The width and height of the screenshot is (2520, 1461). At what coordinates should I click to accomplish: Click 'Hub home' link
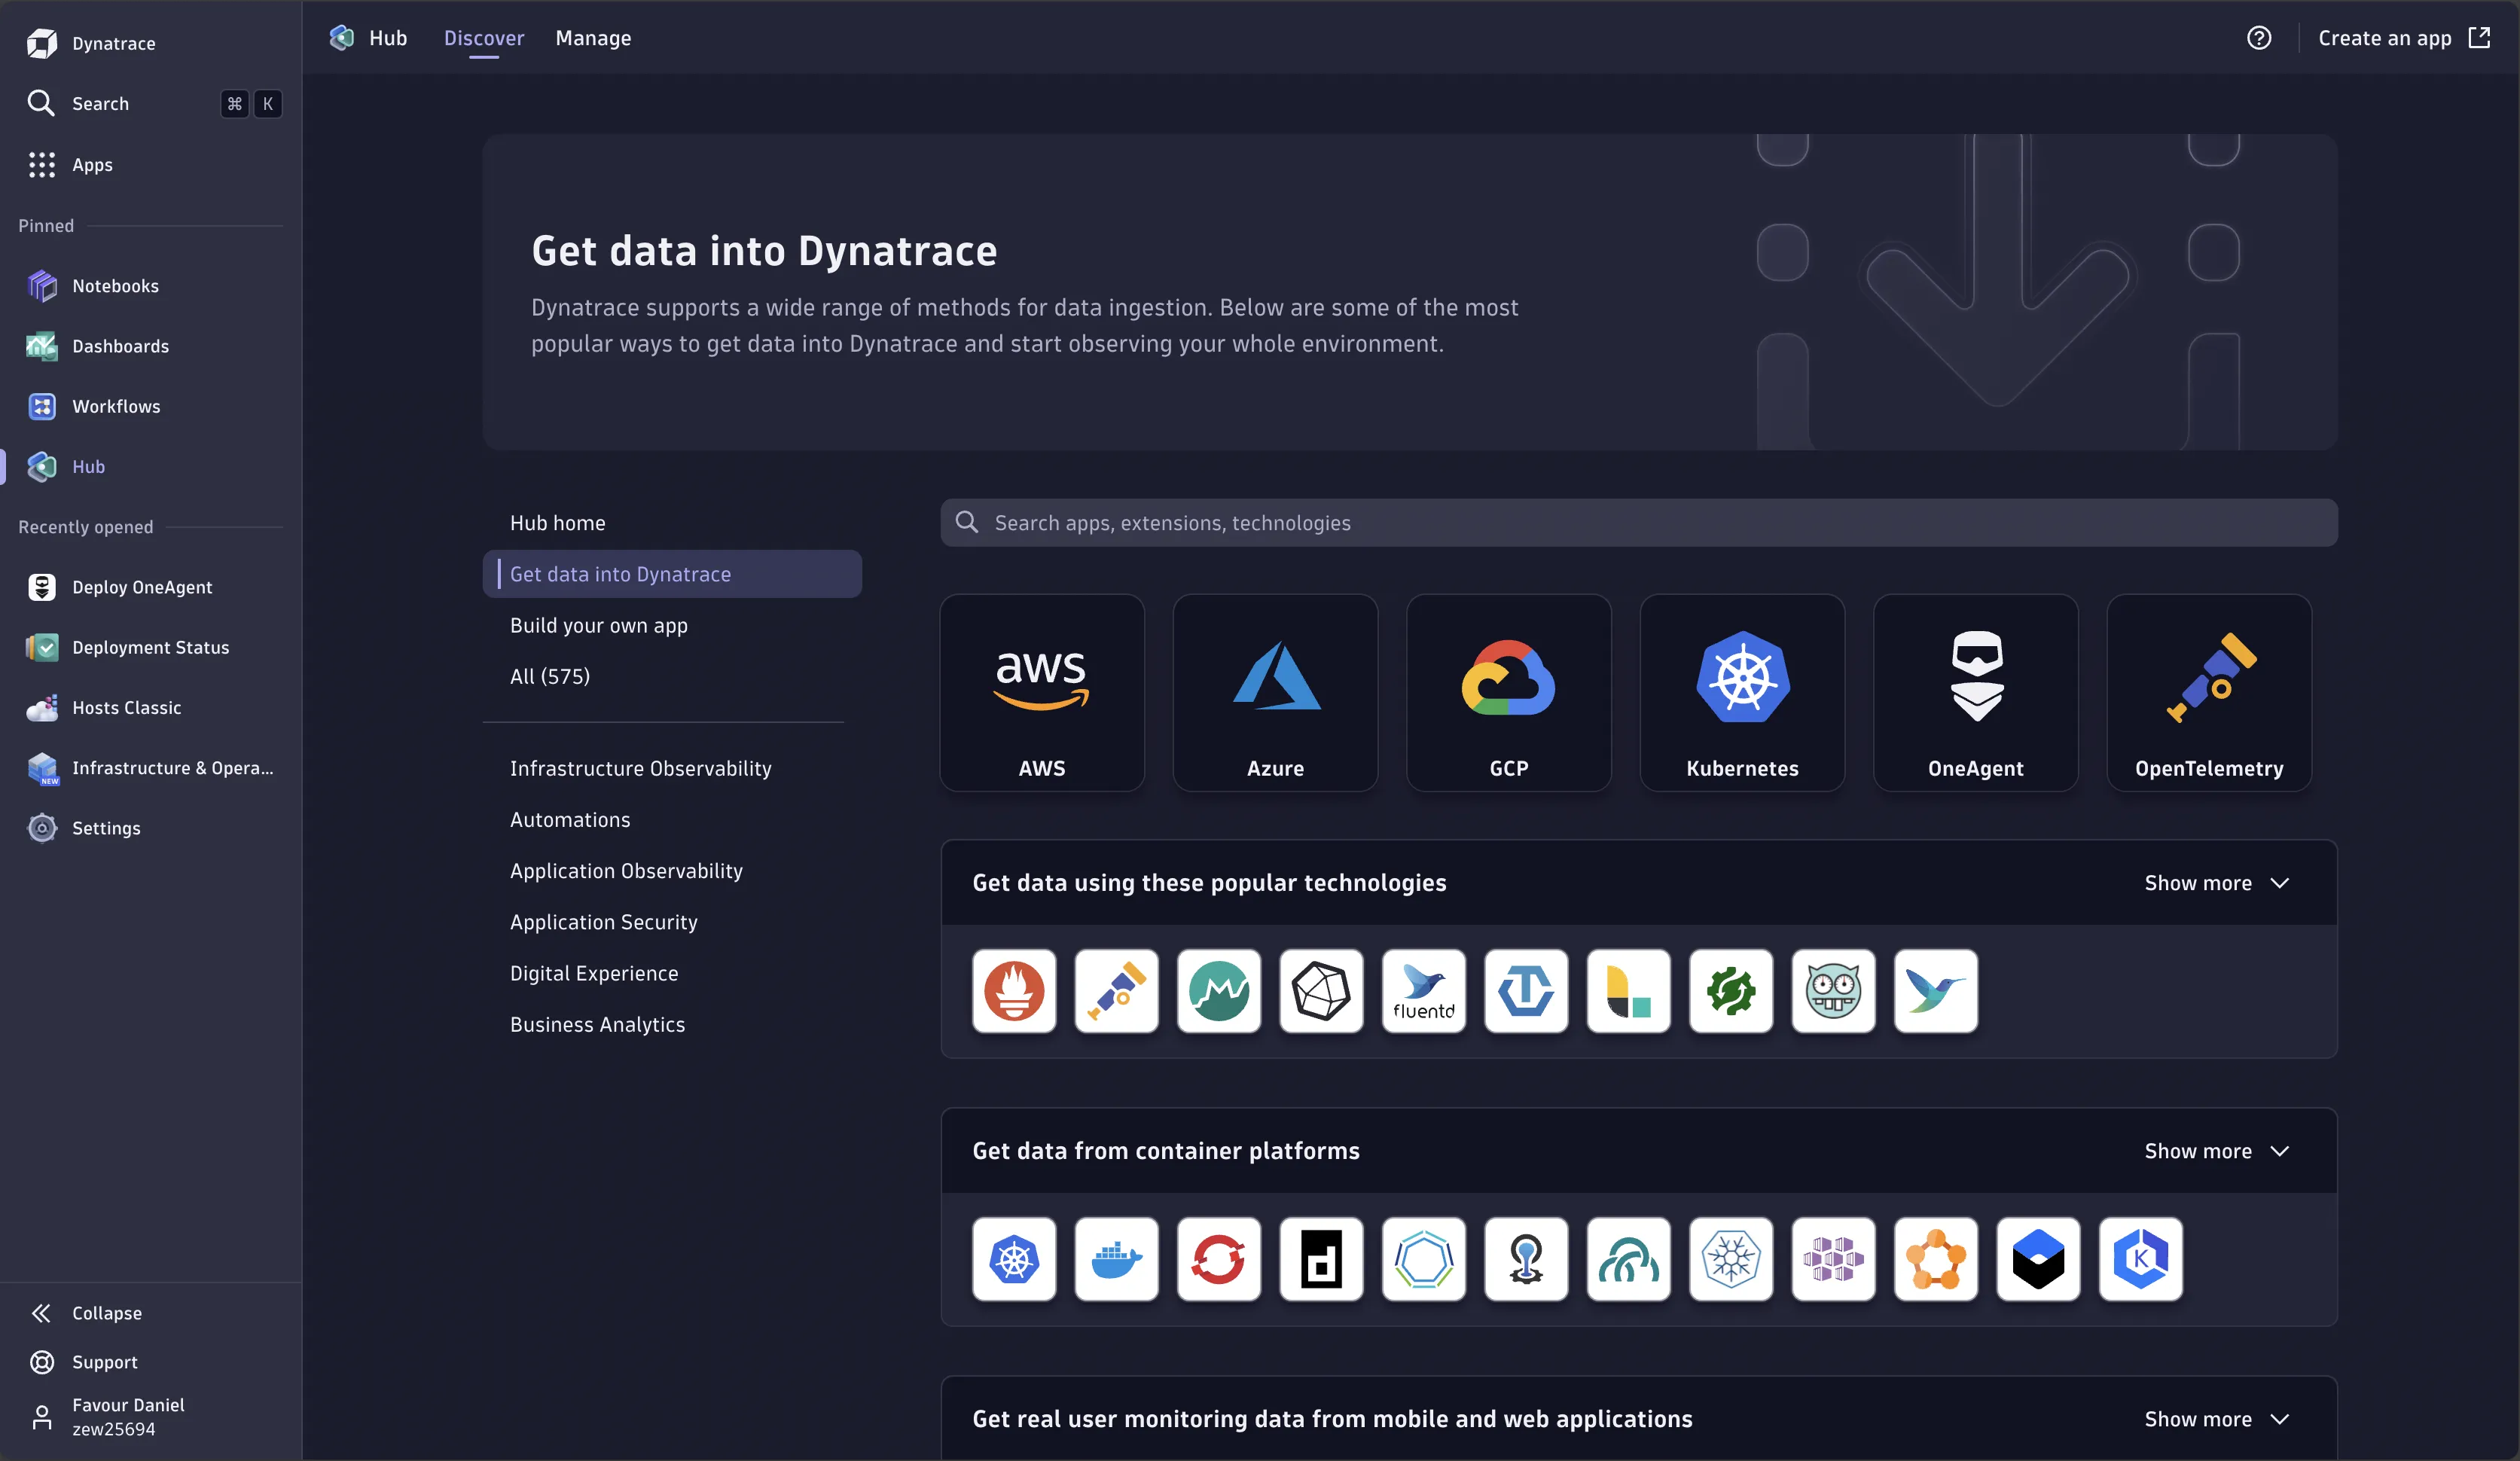tap(557, 522)
